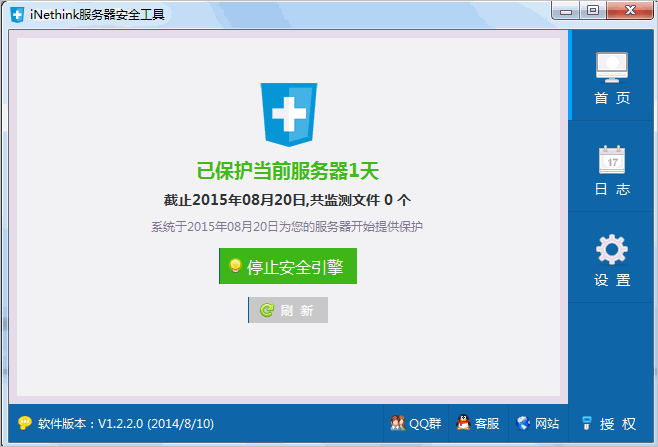Open the QQ群 link
The image size is (658, 447).
(x=416, y=423)
